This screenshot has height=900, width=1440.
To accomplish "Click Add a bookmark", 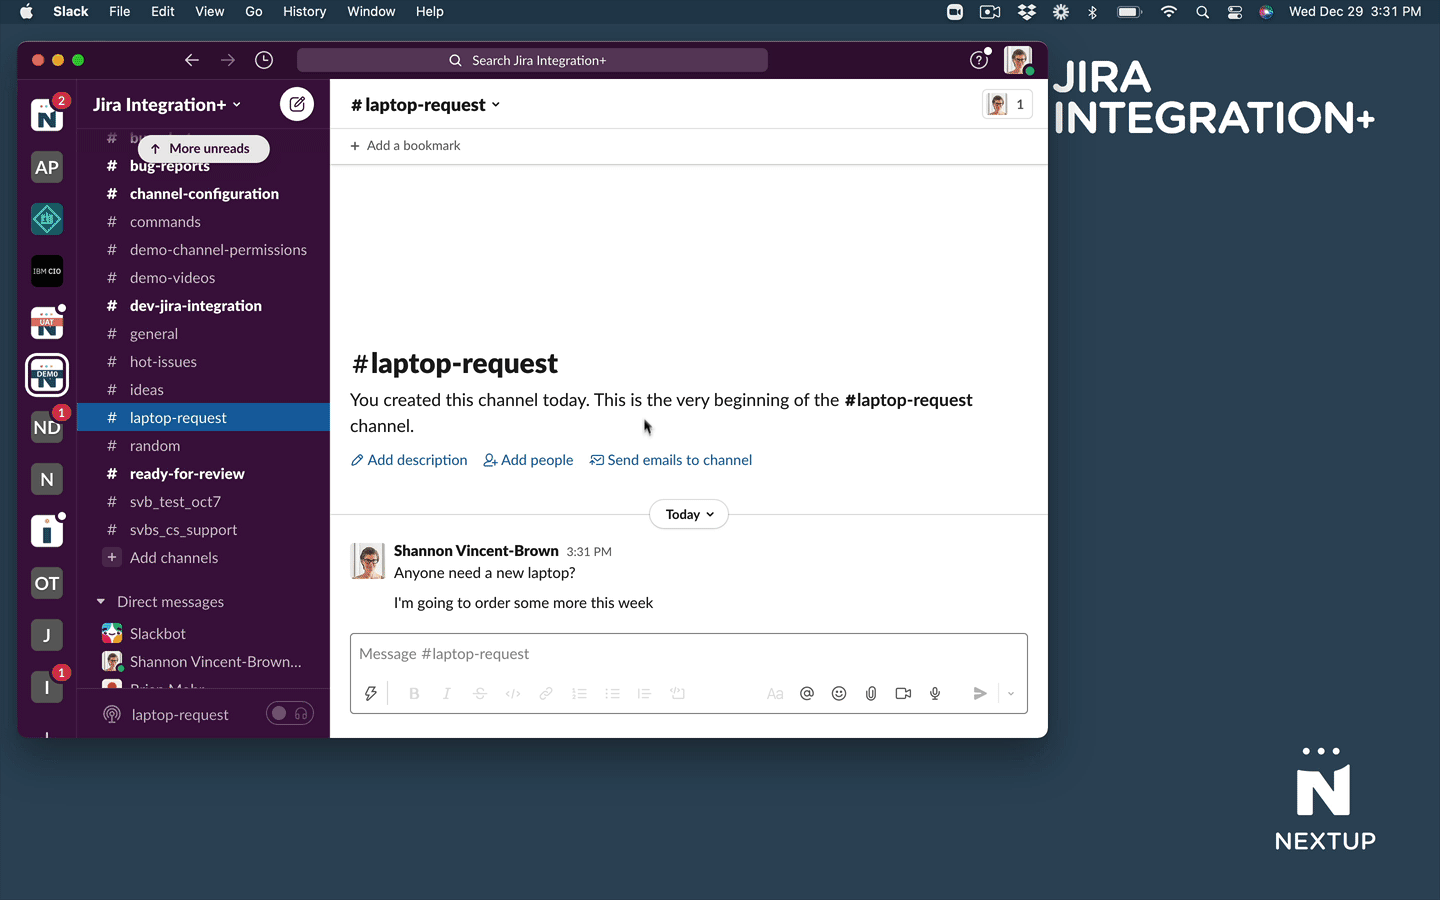I will click(x=405, y=145).
